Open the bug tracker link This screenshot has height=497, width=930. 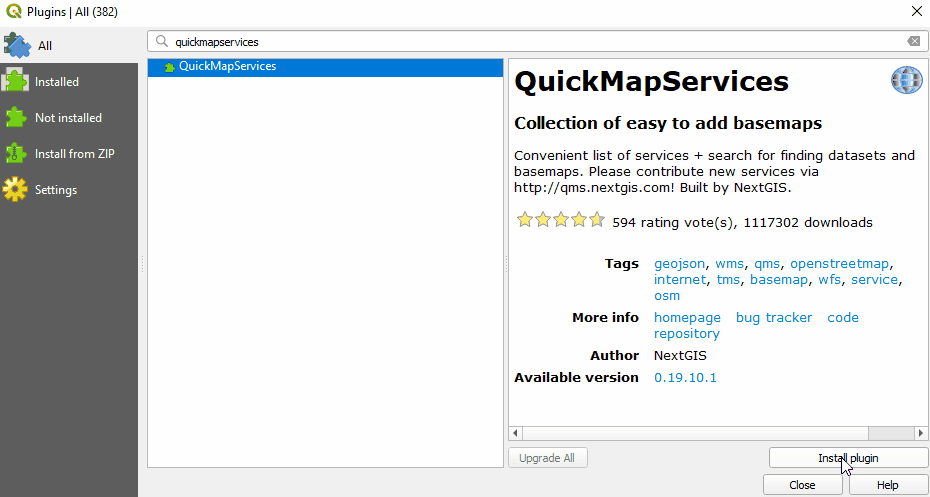[x=774, y=318]
